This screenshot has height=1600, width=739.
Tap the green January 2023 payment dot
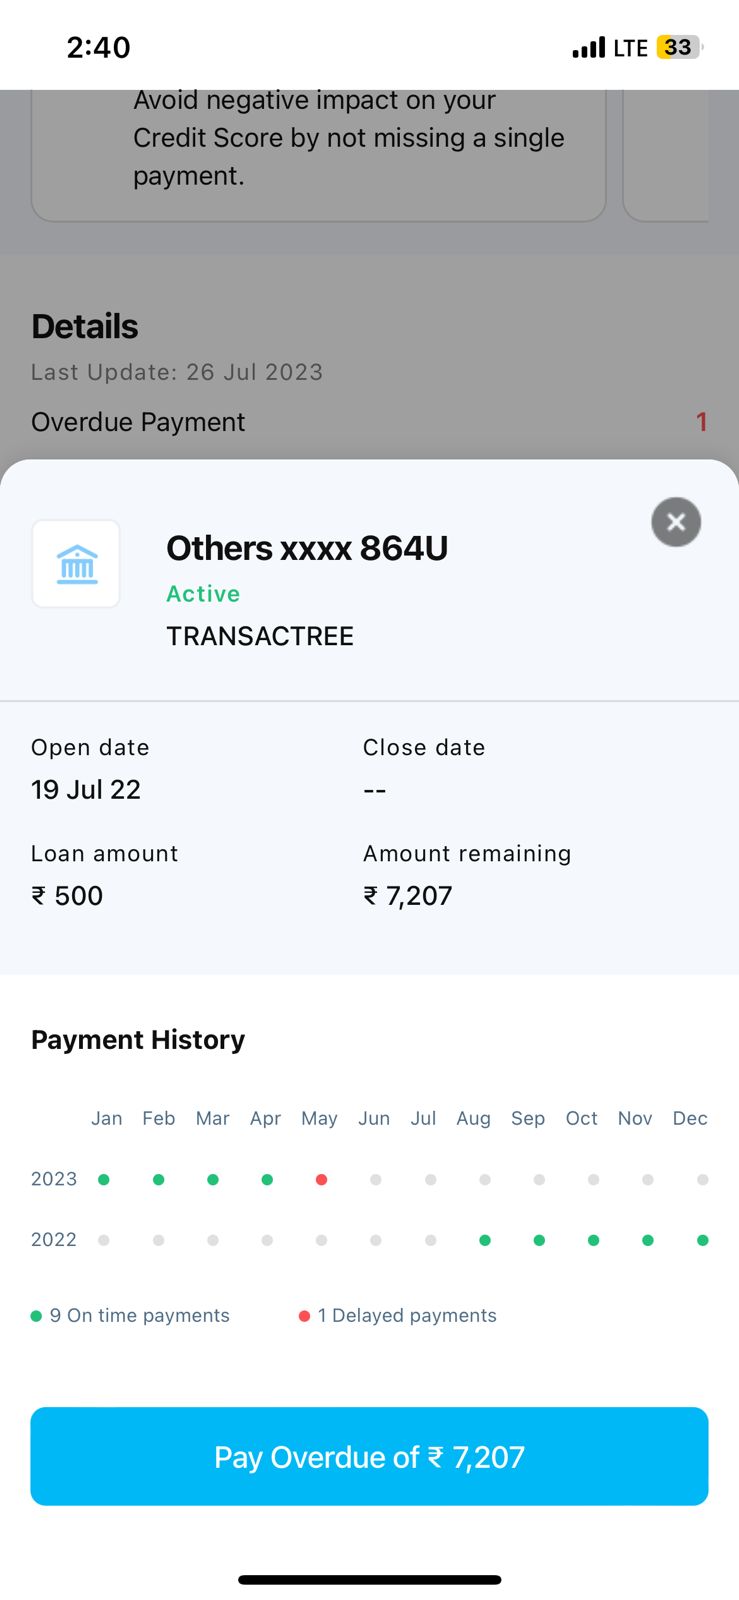pyautogui.click(x=104, y=1180)
